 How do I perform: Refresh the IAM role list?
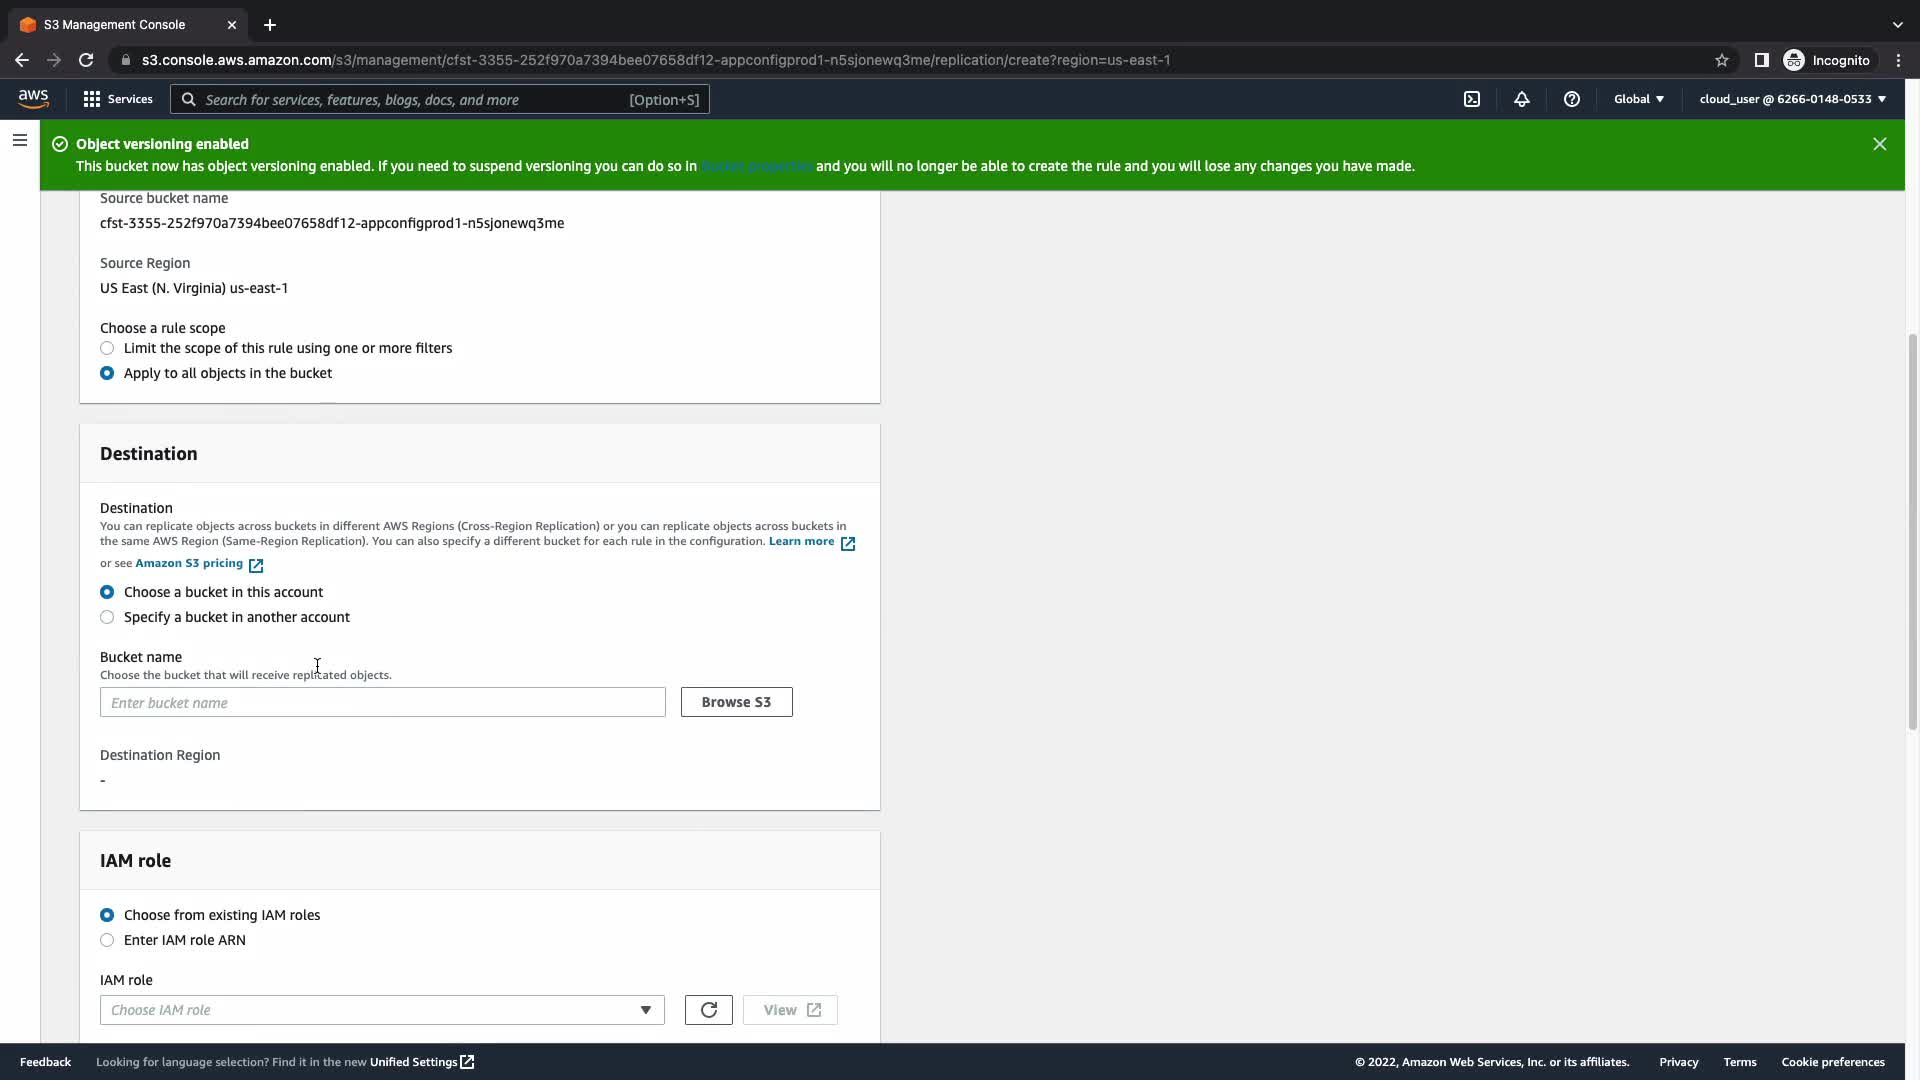pos(708,1010)
